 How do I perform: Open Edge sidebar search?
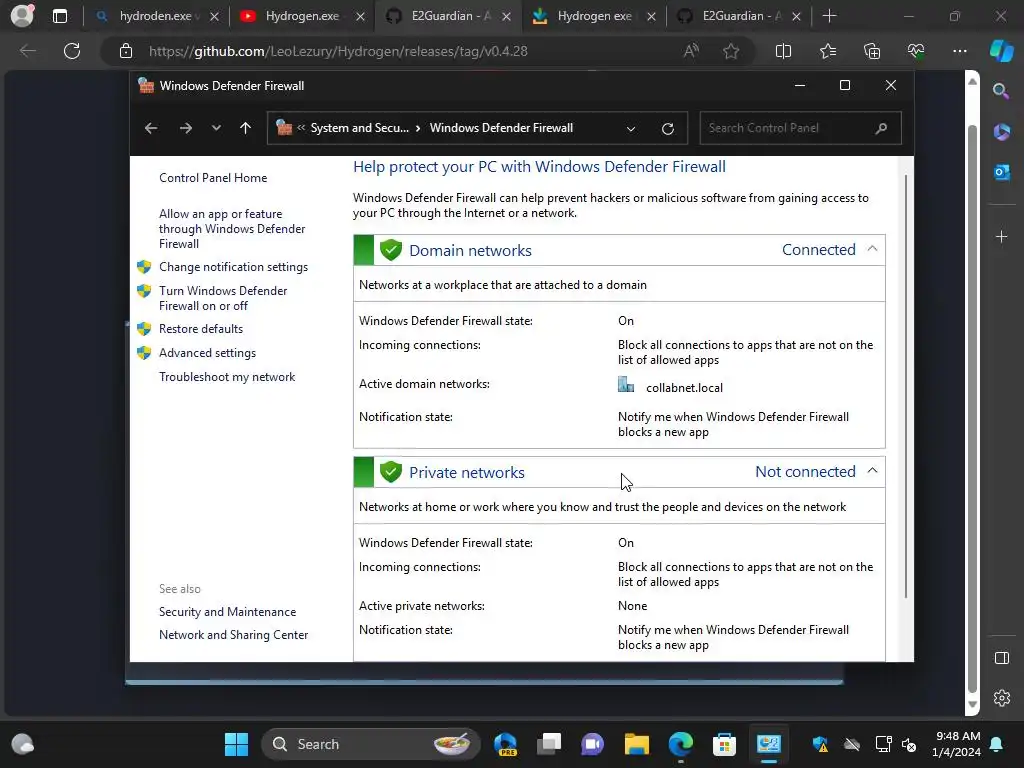click(1001, 91)
